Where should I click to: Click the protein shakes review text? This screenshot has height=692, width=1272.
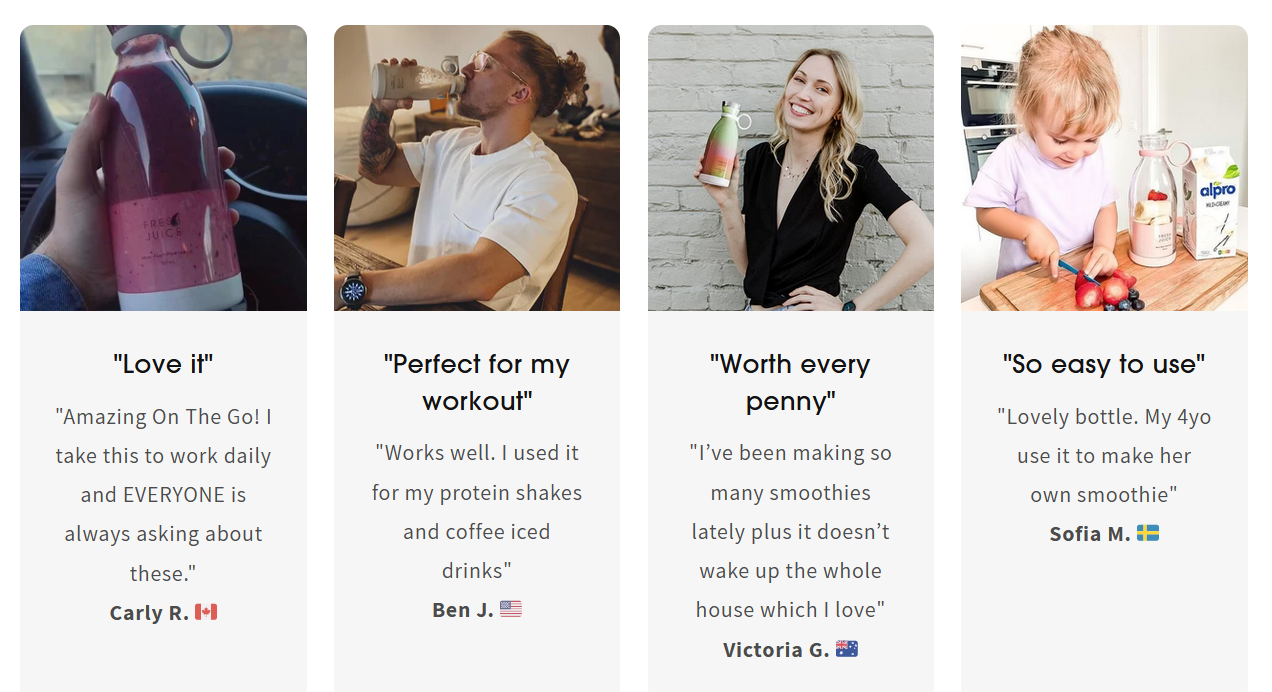pos(477,512)
